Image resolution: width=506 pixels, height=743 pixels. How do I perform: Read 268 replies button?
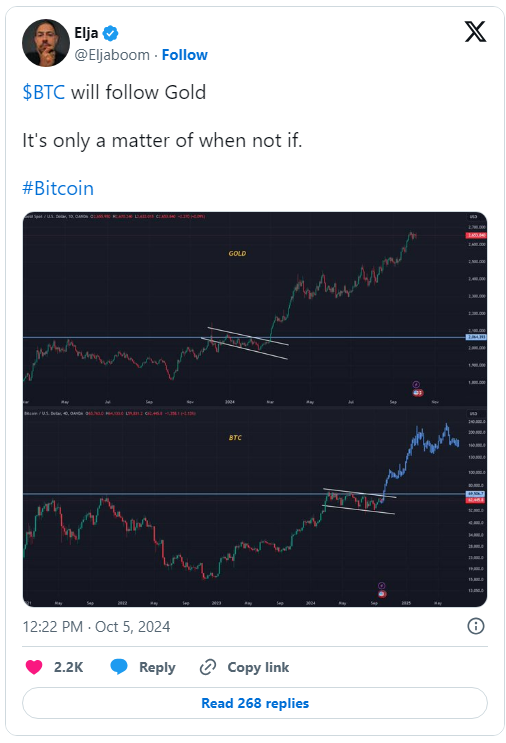click(255, 703)
